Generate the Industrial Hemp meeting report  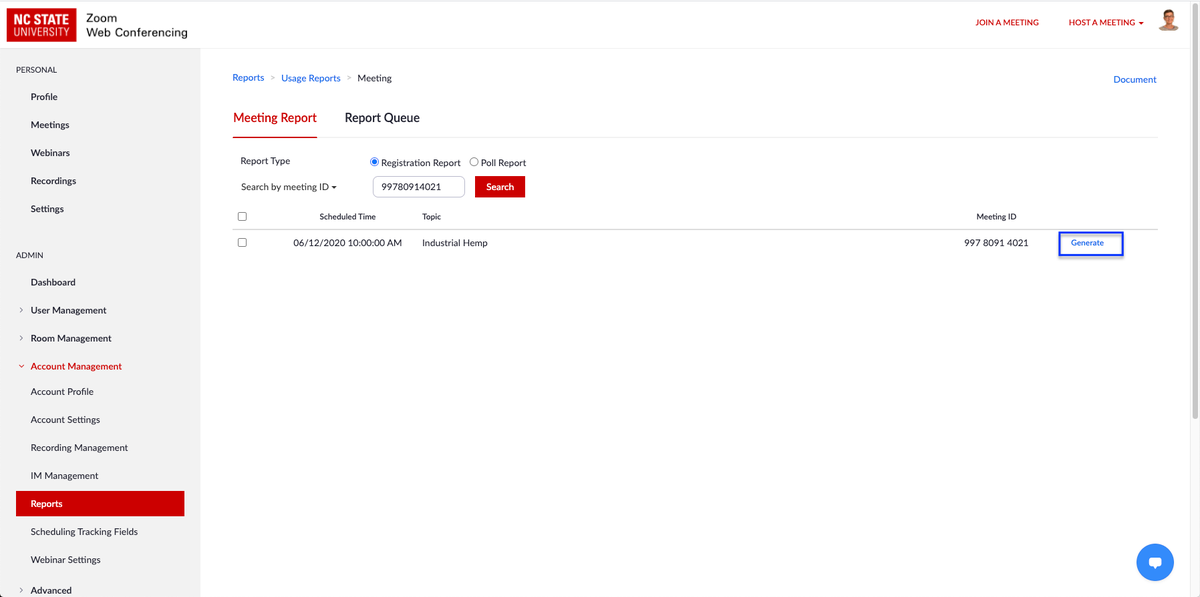[x=1090, y=242]
